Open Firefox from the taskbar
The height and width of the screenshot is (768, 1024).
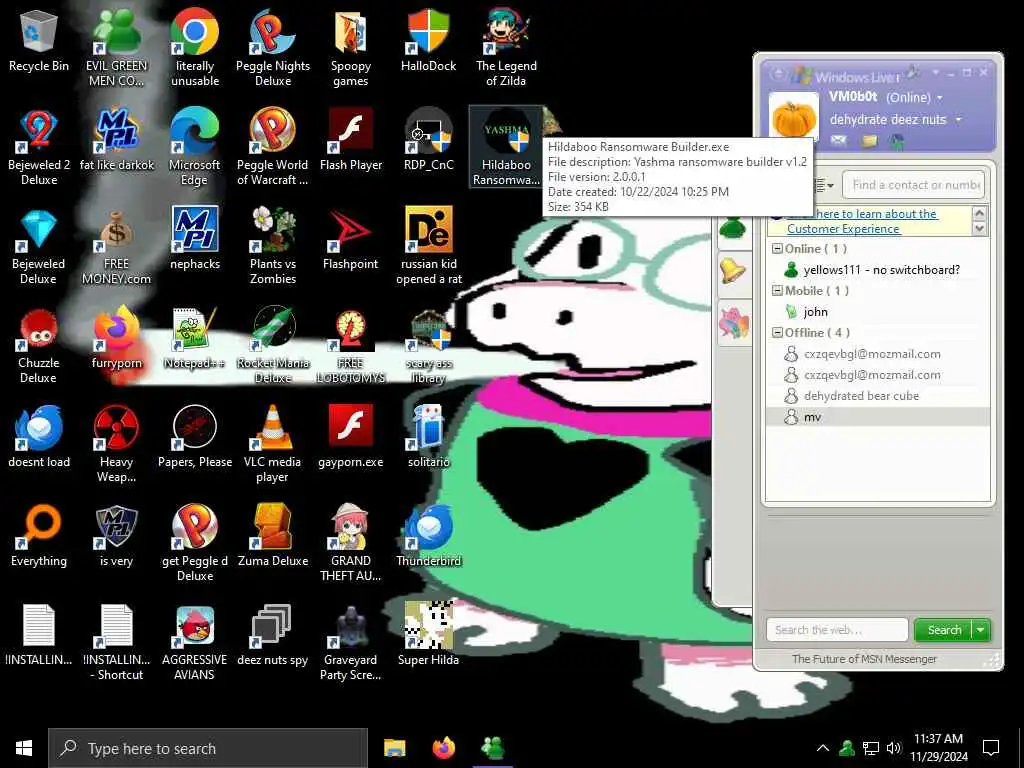pos(444,748)
